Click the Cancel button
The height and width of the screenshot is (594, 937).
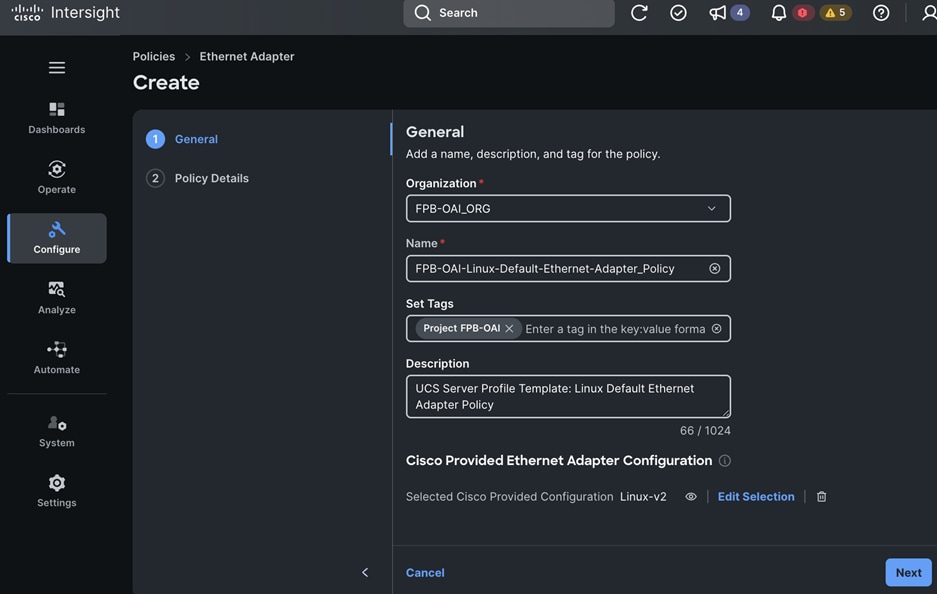[425, 572]
